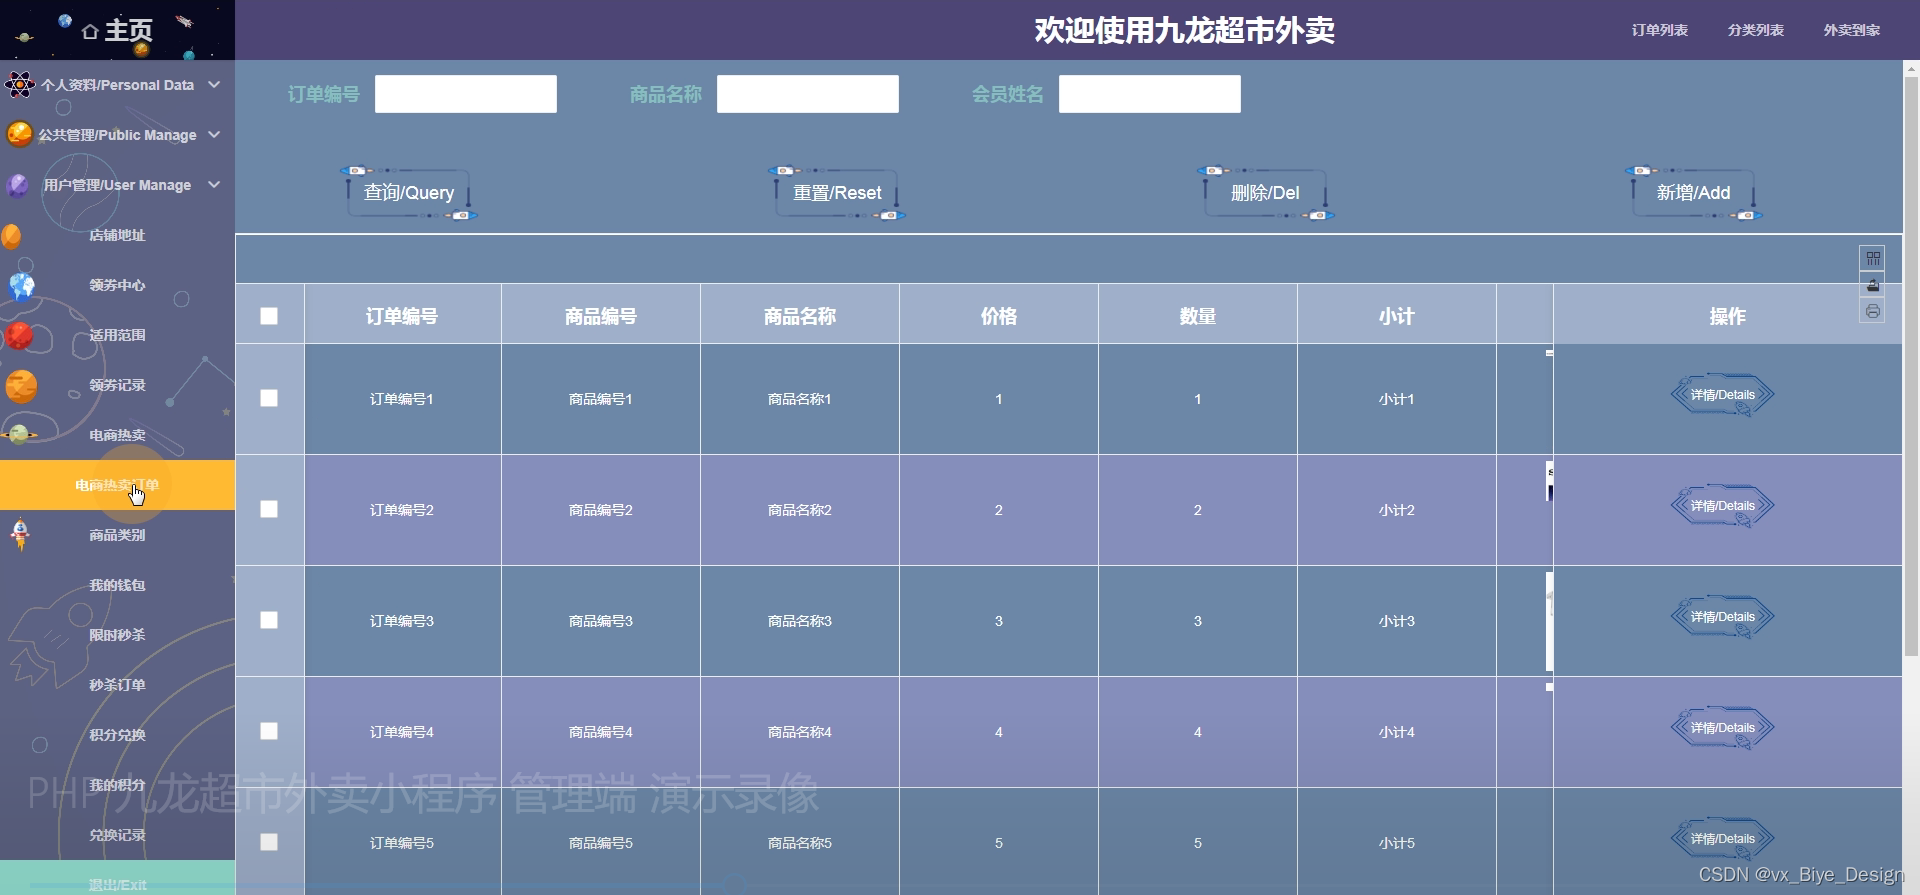Click the 小计 column header

(1397, 316)
